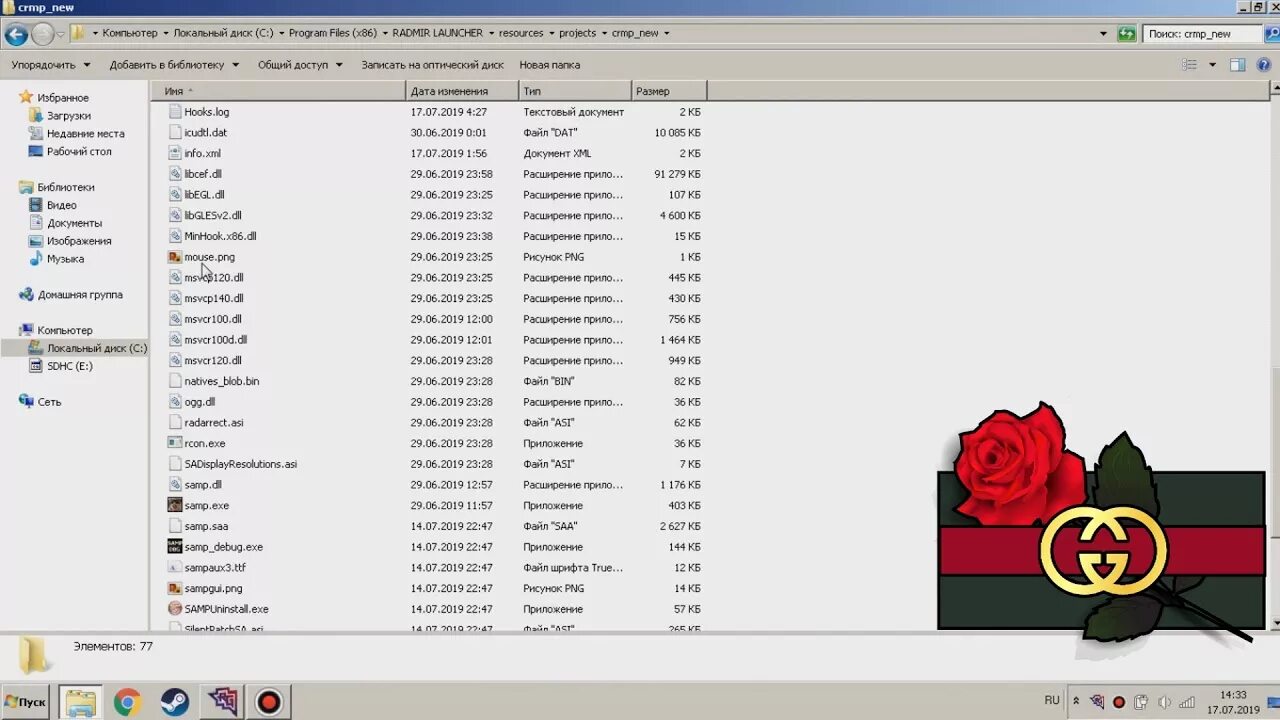
Task: Click the network signal icon in tray
Action: coord(1187,702)
